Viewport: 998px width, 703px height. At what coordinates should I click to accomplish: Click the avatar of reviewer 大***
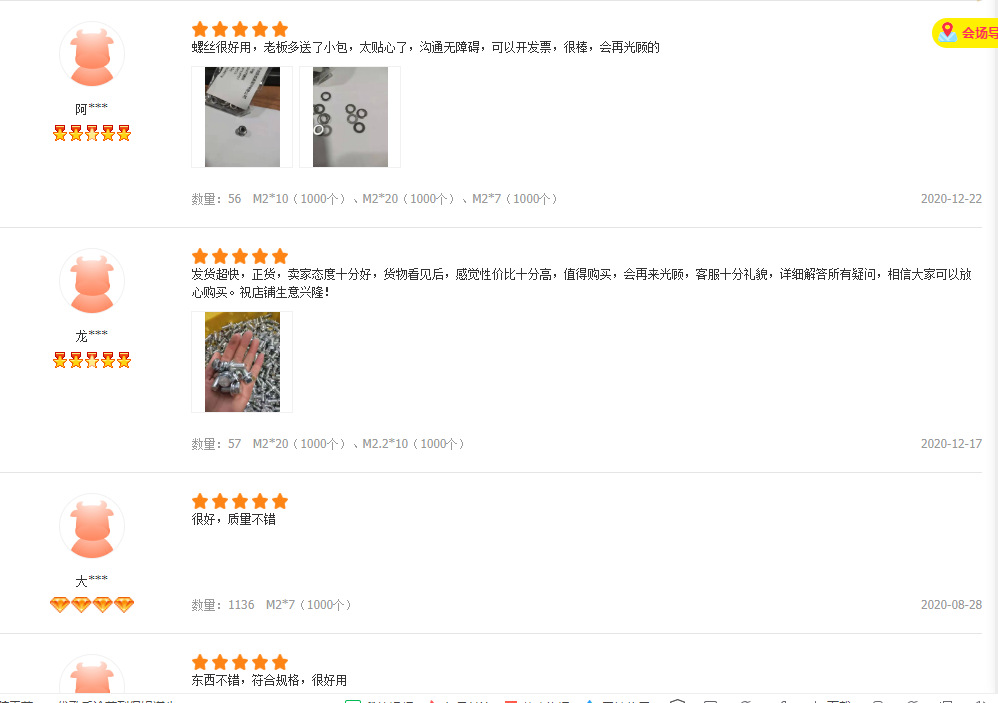(x=92, y=526)
